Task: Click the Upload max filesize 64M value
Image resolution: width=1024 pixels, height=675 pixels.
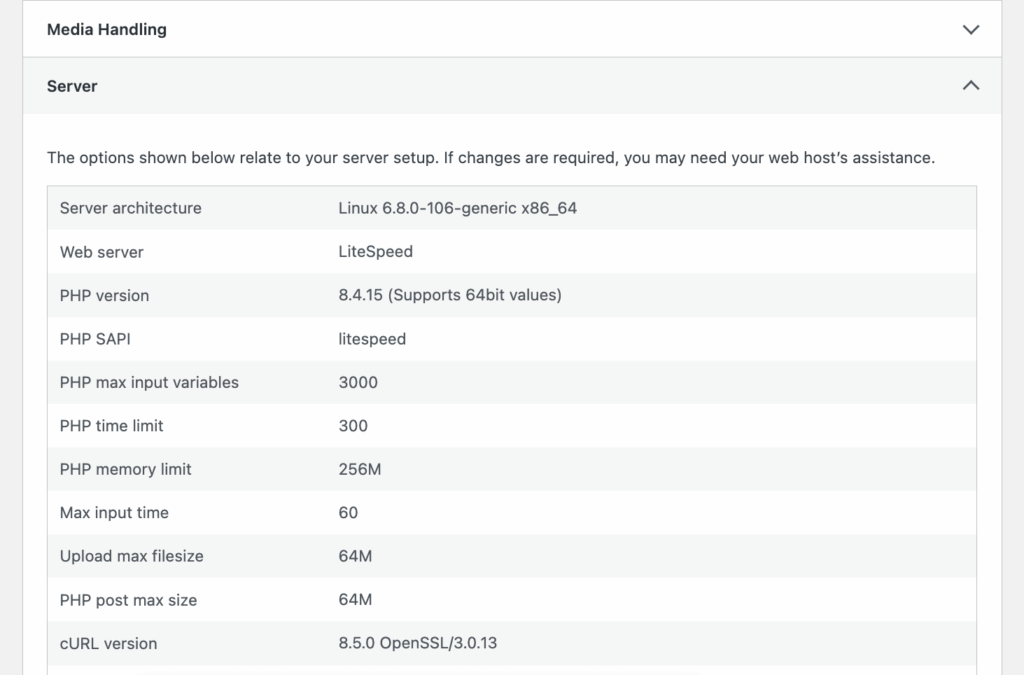Action: pos(355,556)
